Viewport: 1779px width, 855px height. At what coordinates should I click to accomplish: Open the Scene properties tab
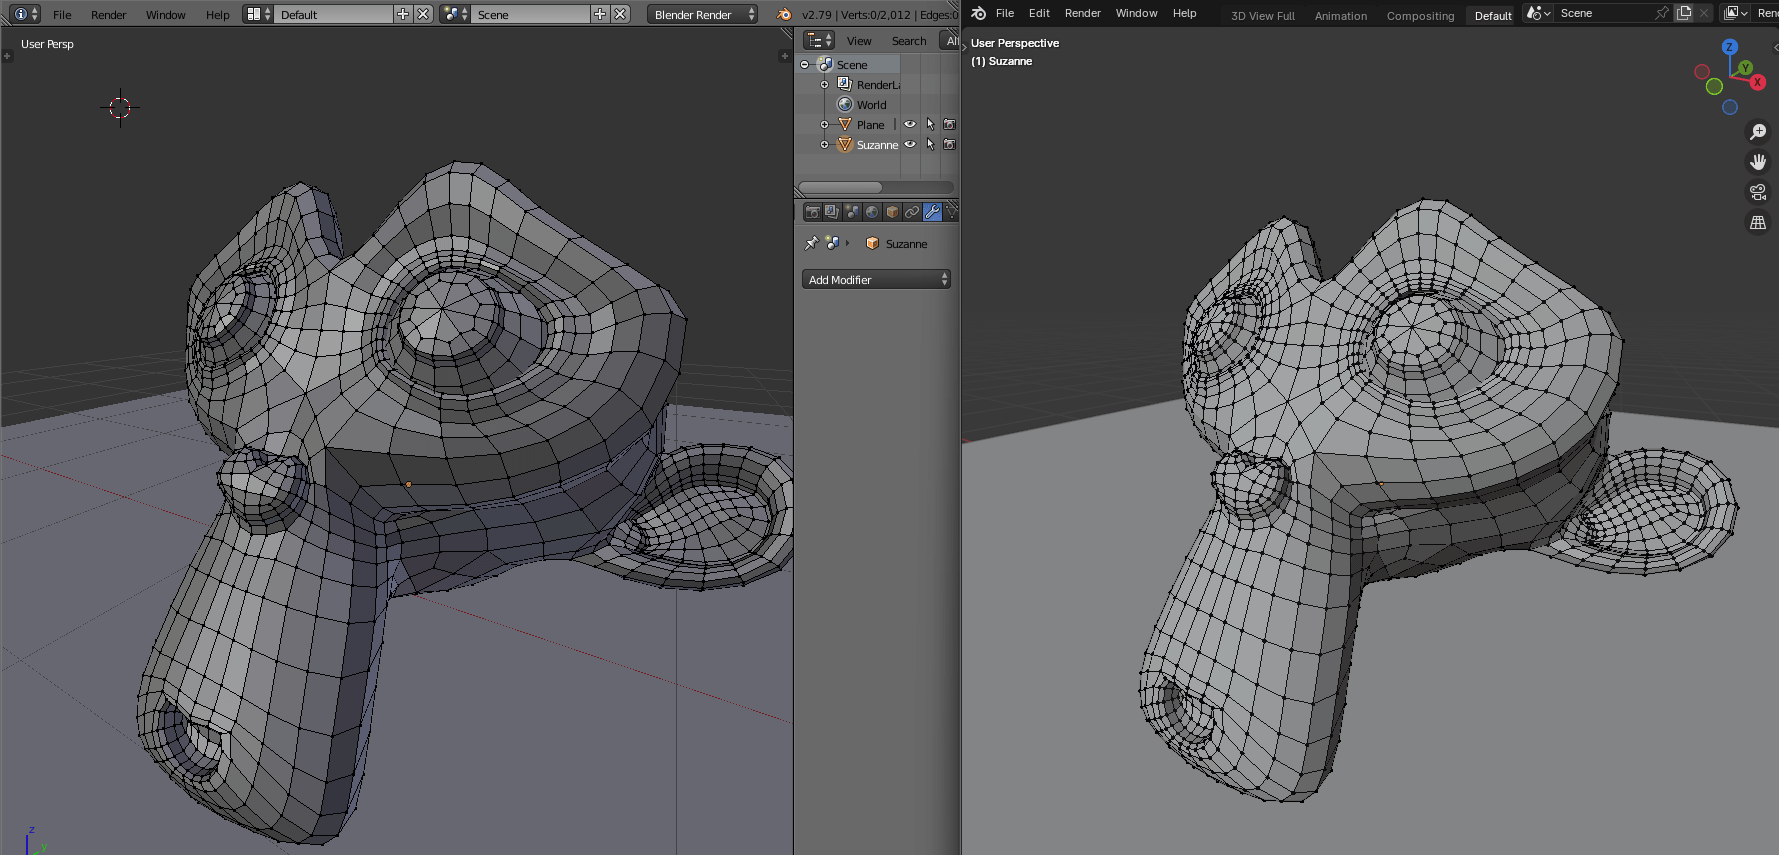click(x=852, y=212)
